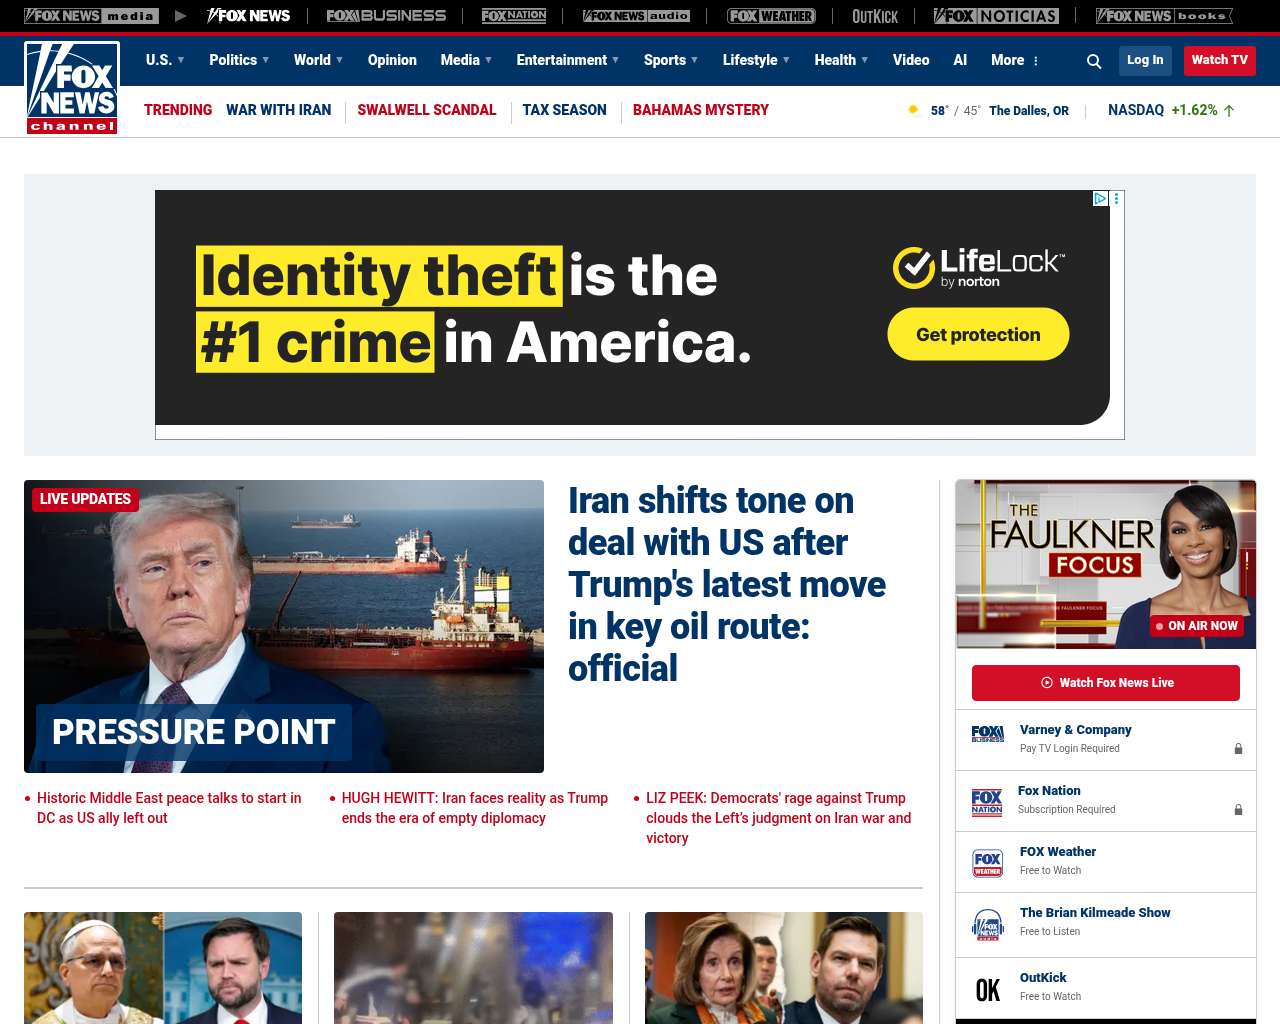Open the search magnifier icon
Image resolution: width=1280 pixels, height=1024 pixels.
(1094, 61)
